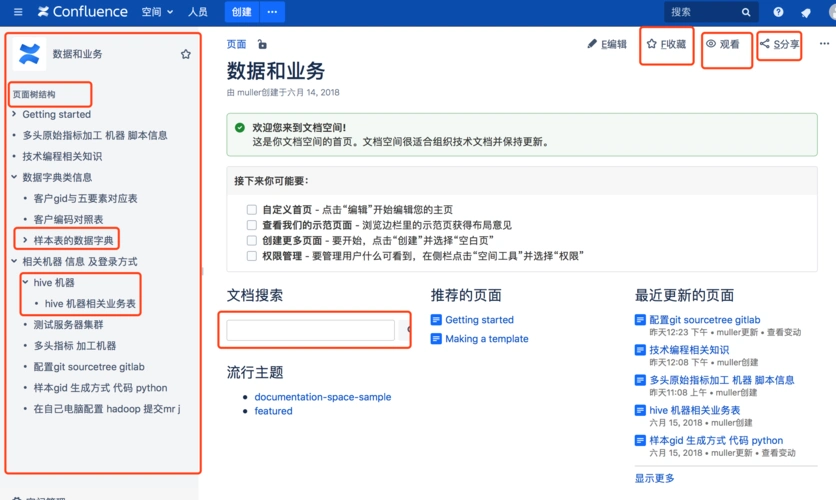836x500 pixels.
Task: Click page icon next to recent hive 机器相关业务表
Action: [x=640, y=410]
